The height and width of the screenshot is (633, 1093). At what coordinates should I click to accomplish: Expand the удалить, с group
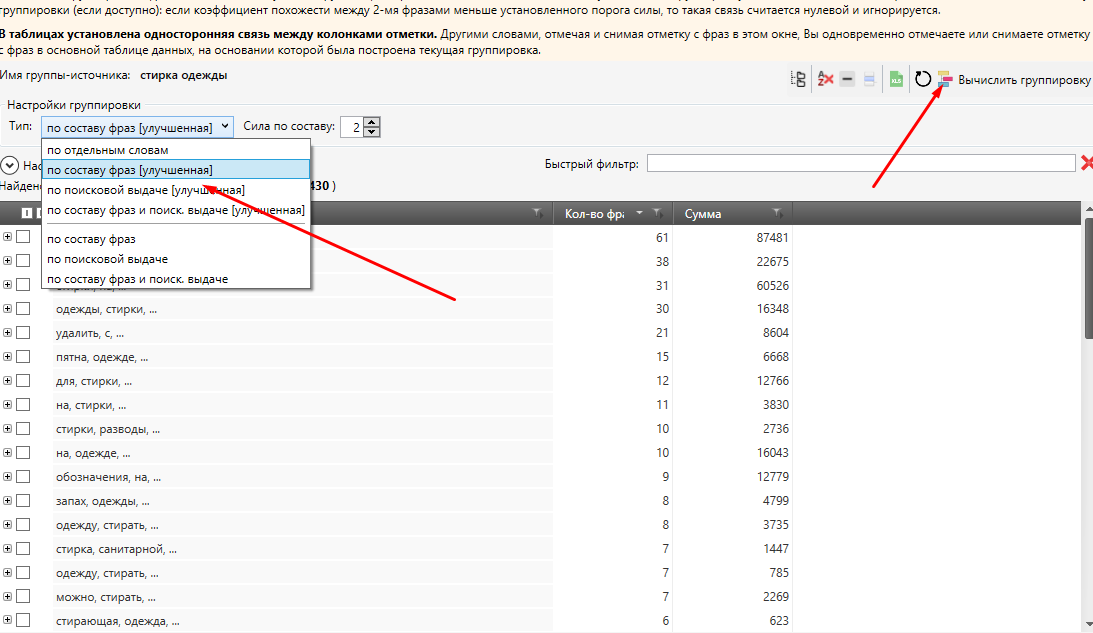(7, 333)
